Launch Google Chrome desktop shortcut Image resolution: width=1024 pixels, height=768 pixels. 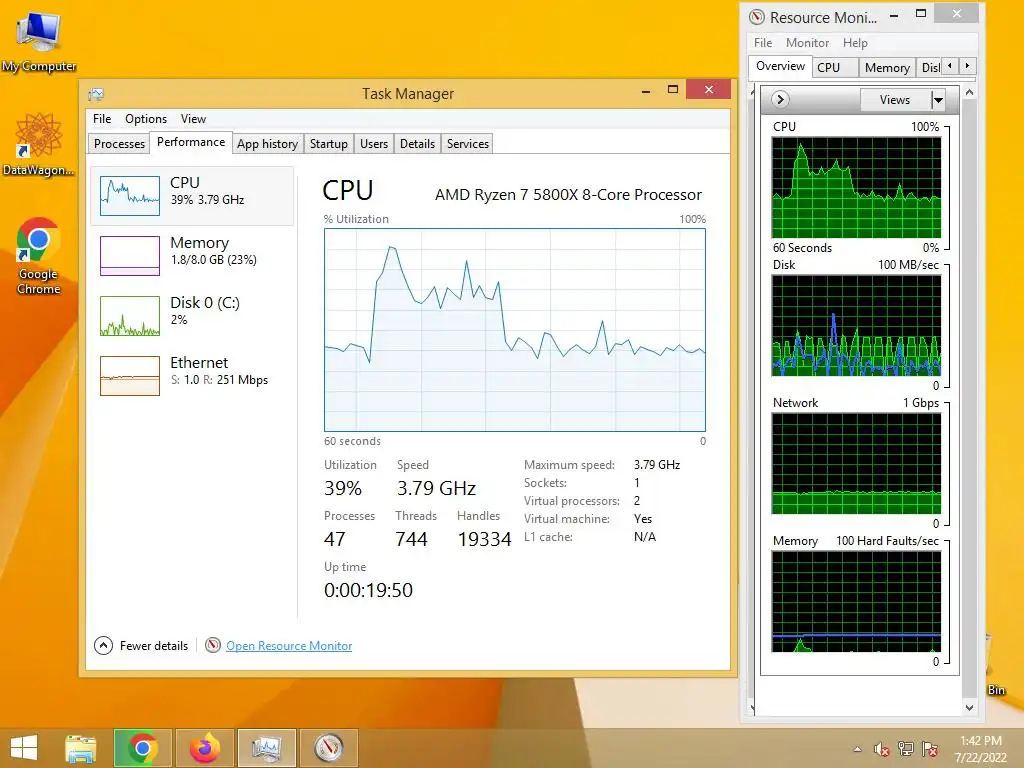(39, 256)
